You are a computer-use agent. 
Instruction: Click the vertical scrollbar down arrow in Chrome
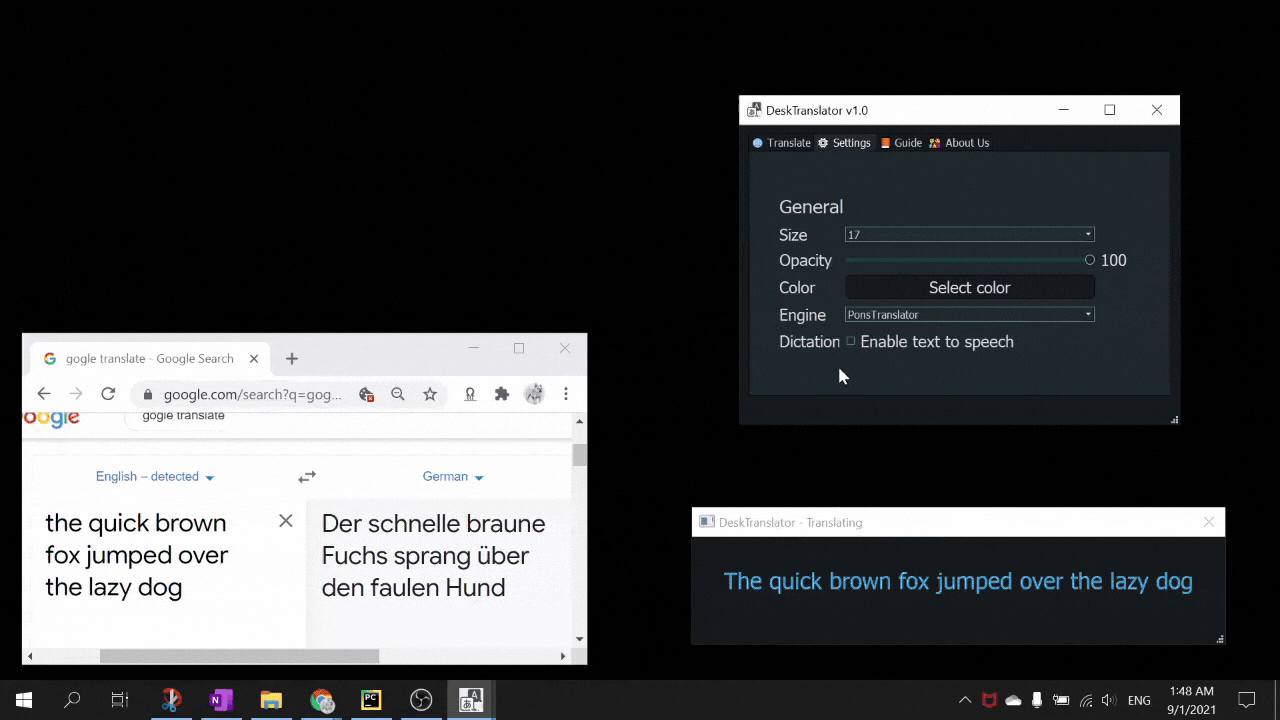[x=580, y=639]
